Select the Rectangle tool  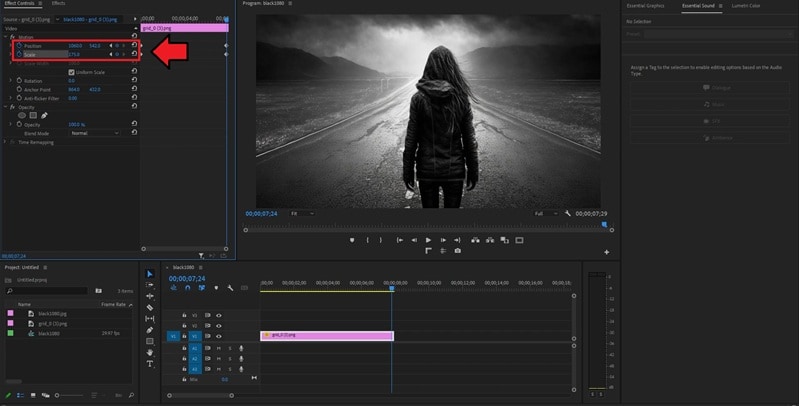click(x=150, y=341)
